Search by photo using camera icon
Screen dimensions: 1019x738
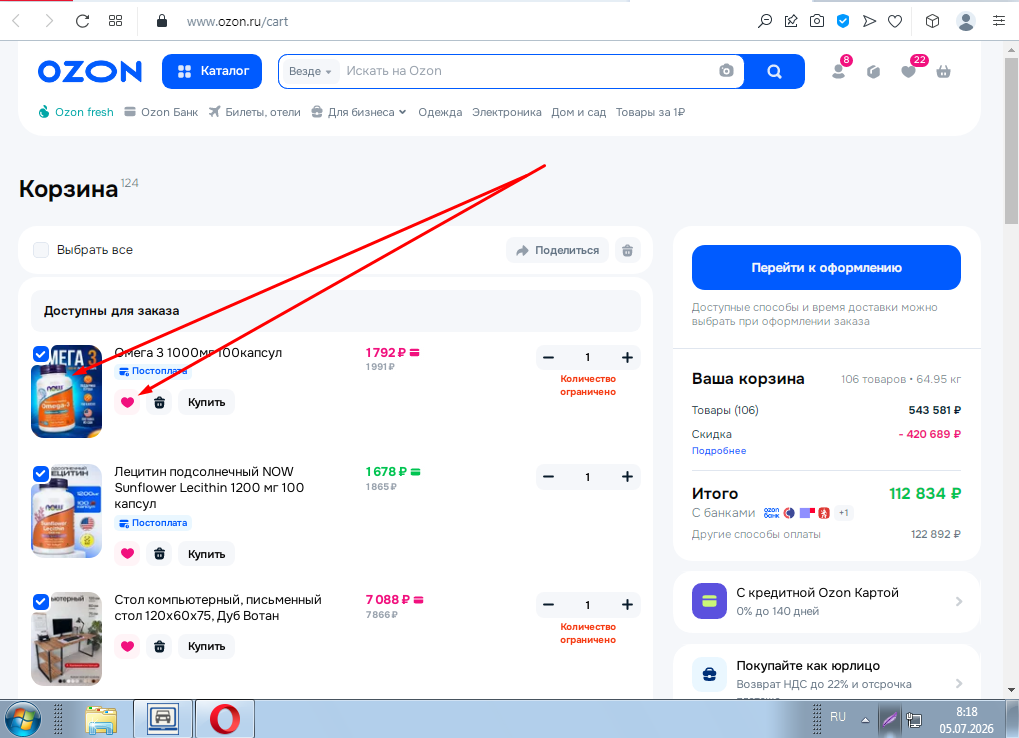coord(726,71)
